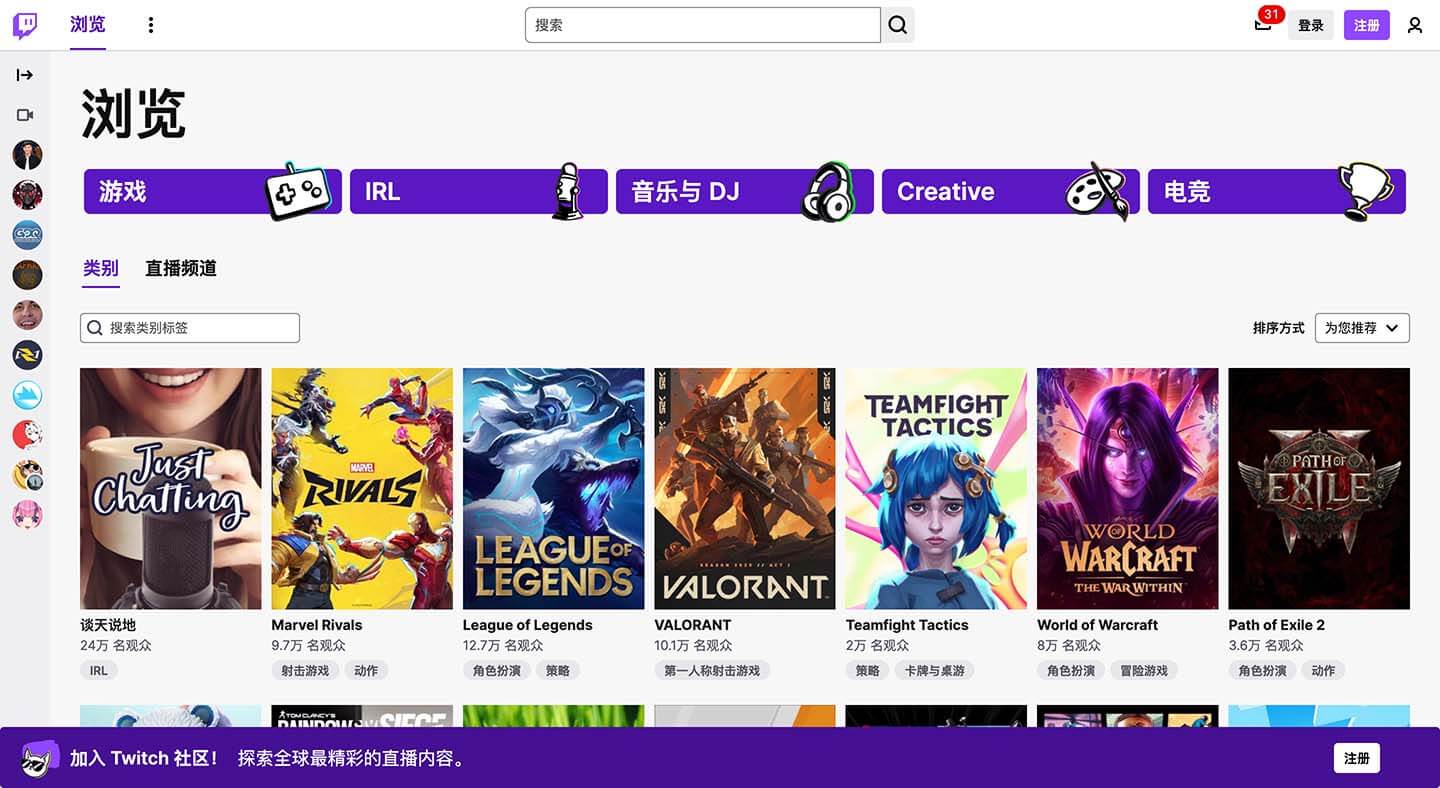This screenshot has width=1440, height=788.
Task: Click the search icon inside tag filter box
Action: [95, 328]
